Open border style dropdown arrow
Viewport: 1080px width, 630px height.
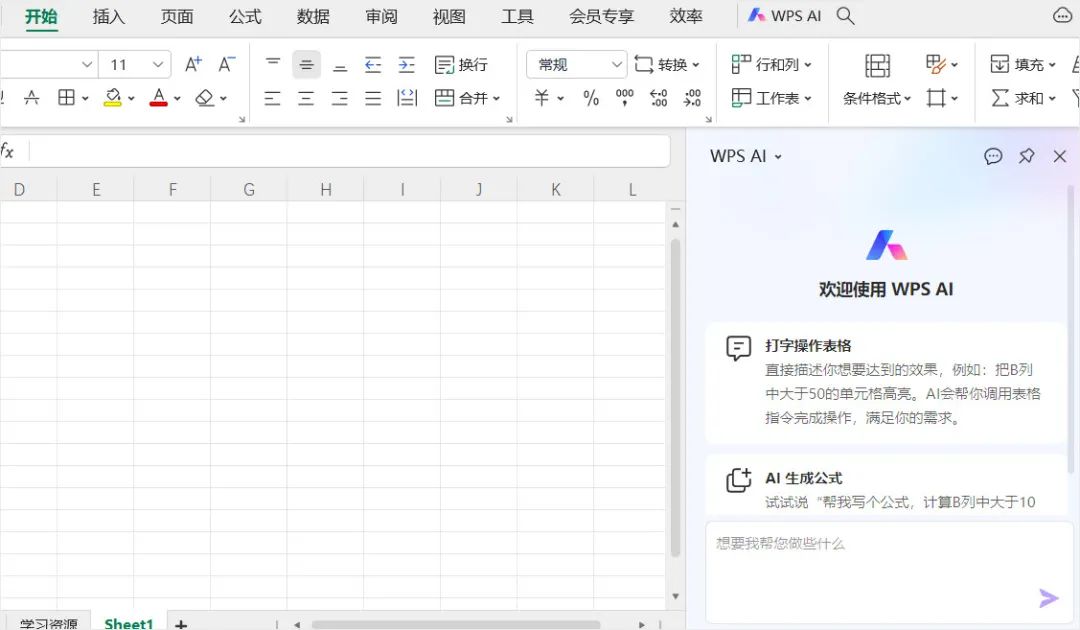tap(85, 98)
